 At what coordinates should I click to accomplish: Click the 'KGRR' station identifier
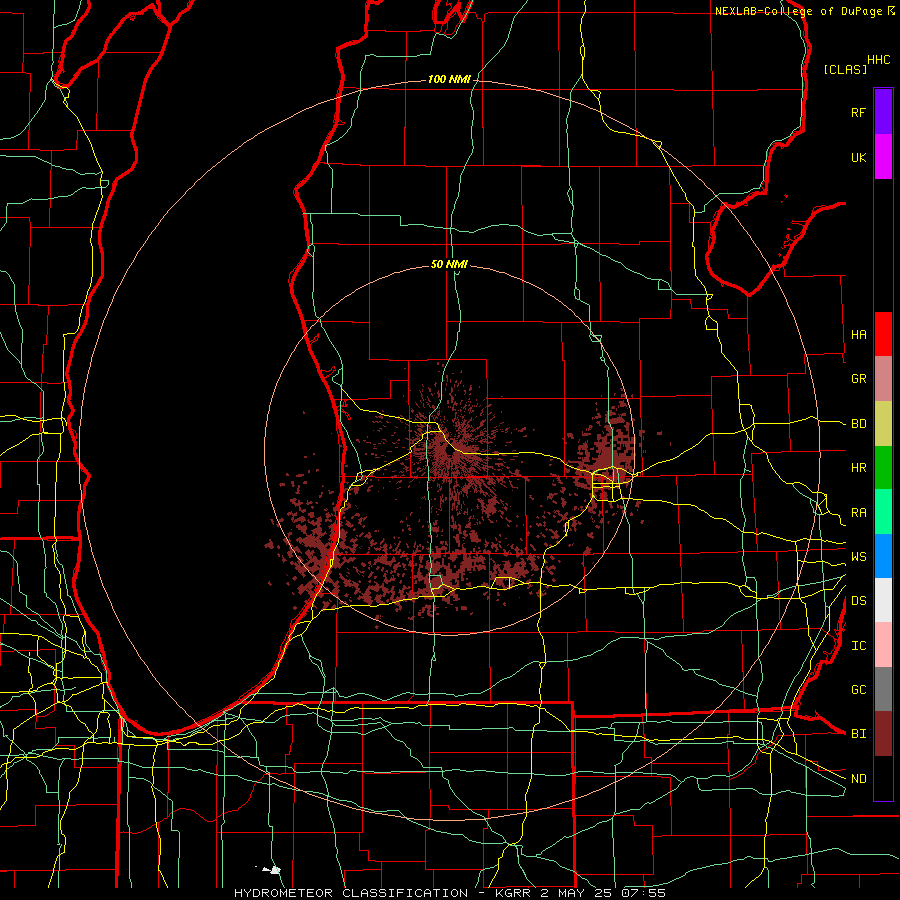tap(511, 893)
